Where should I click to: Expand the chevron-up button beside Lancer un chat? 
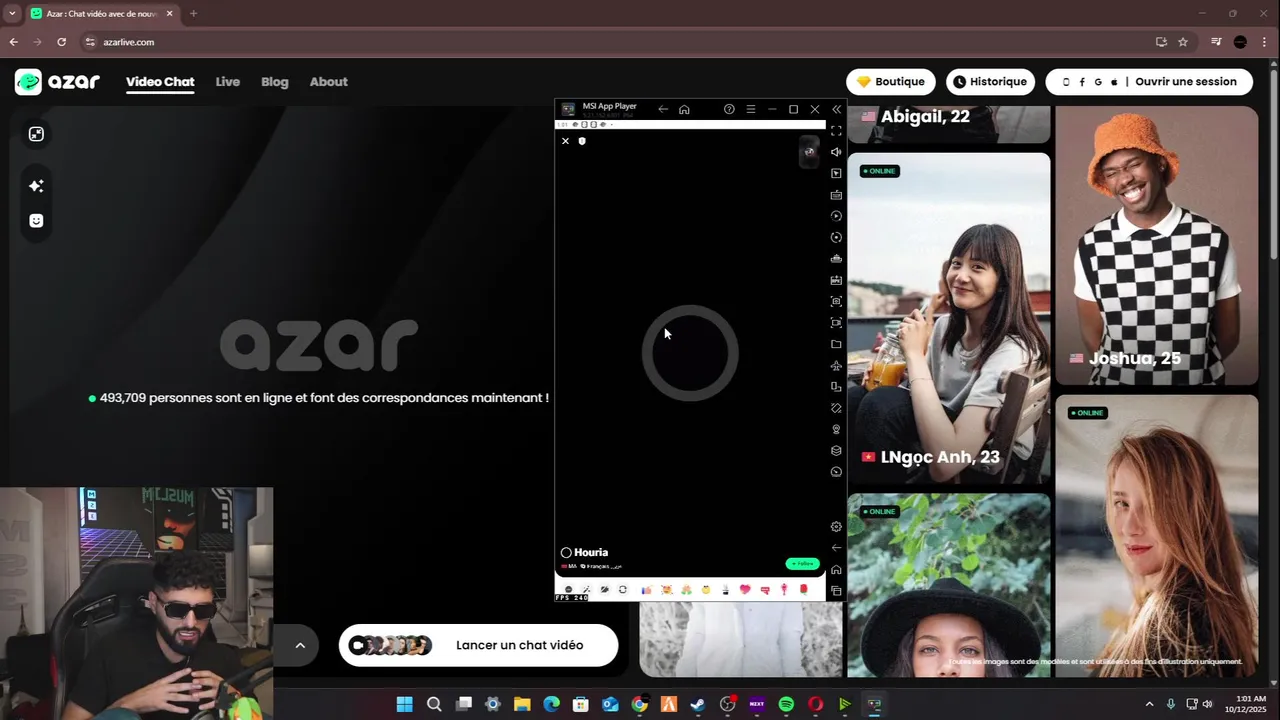click(x=299, y=646)
